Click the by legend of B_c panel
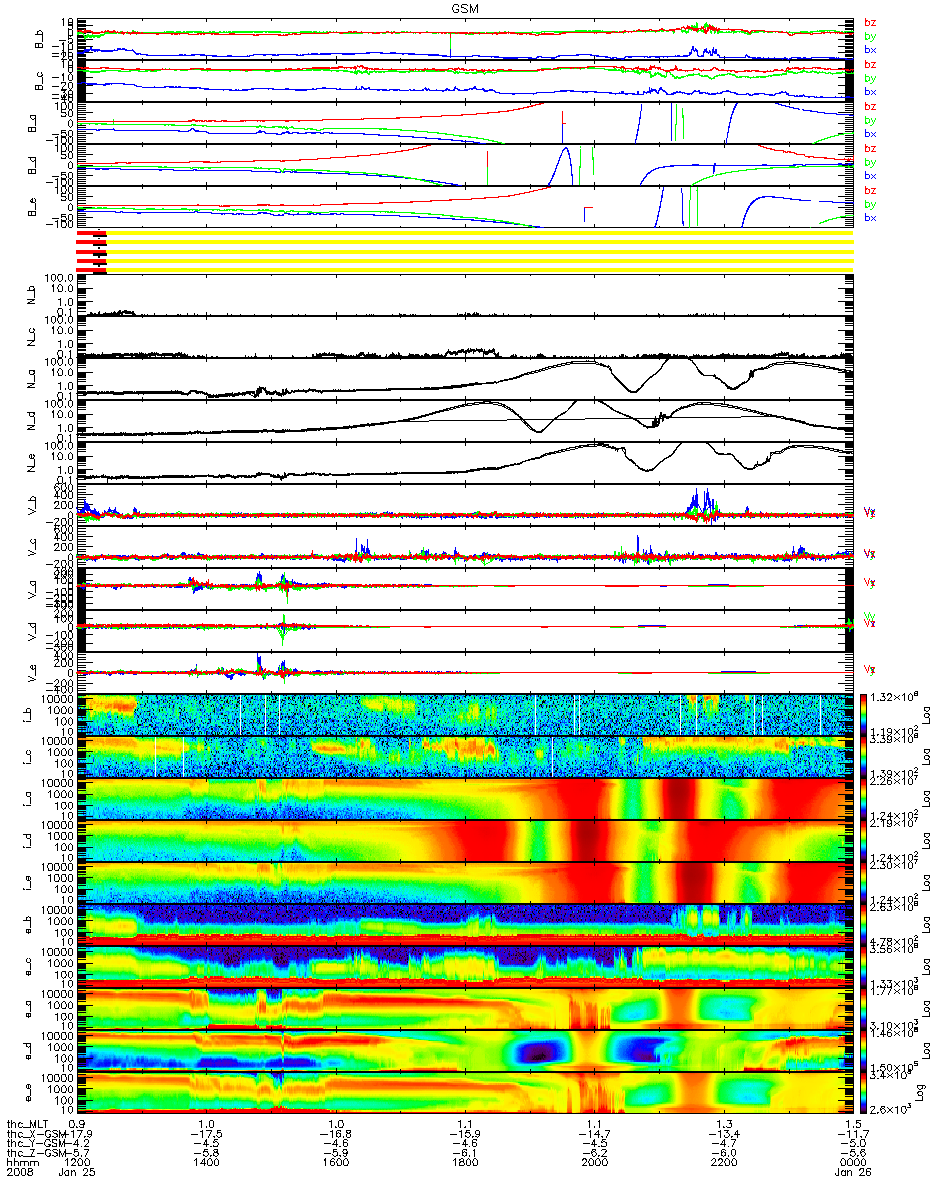The height and width of the screenshot is (1200, 930). pyautogui.click(x=870, y=78)
